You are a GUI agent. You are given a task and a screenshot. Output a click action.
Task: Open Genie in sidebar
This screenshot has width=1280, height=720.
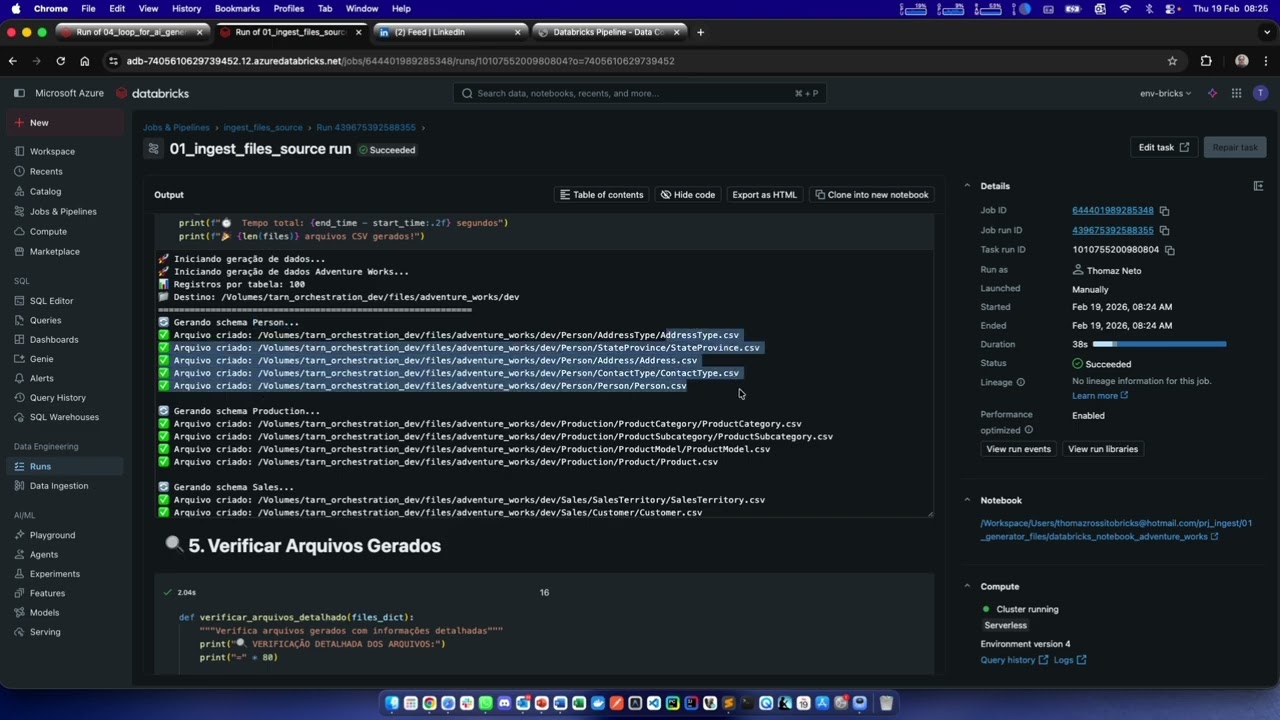coord(41,359)
